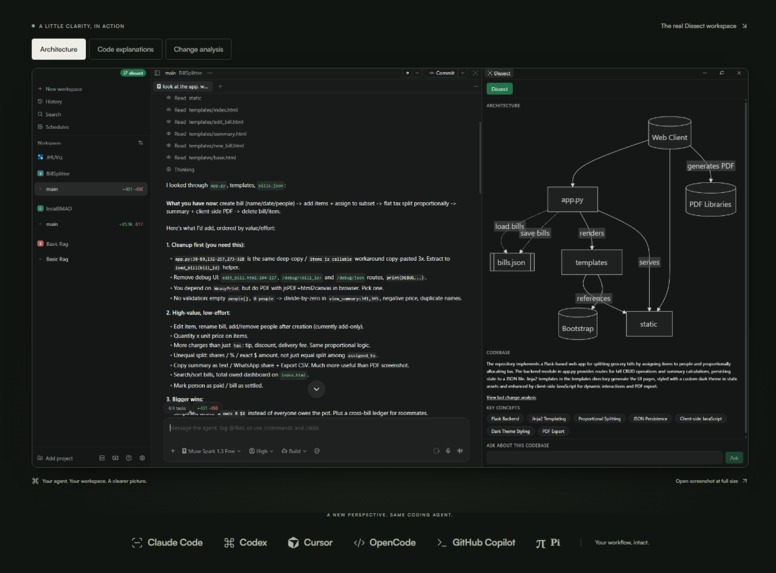Expand the Read templates/edit_bill.html step
This screenshot has height=573, width=776.
205,122
